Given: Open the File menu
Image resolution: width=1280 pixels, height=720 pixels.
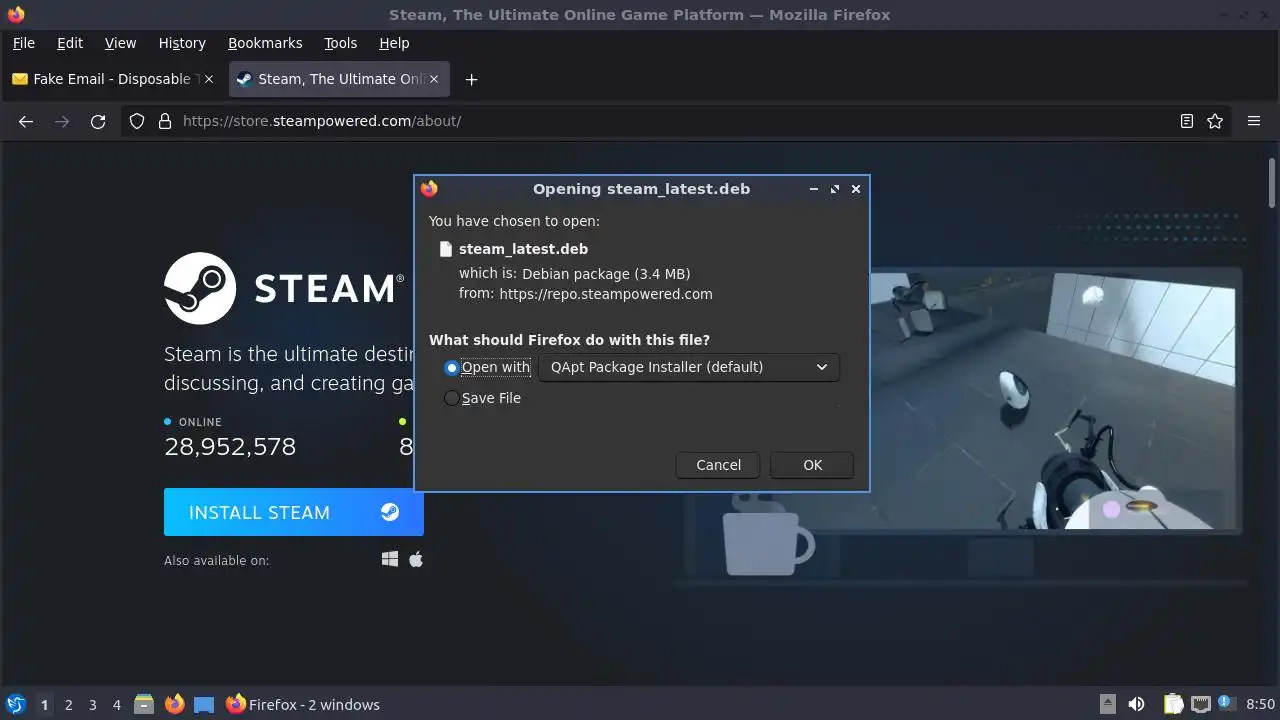Looking at the screenshot, I should [x=23, y=43].
